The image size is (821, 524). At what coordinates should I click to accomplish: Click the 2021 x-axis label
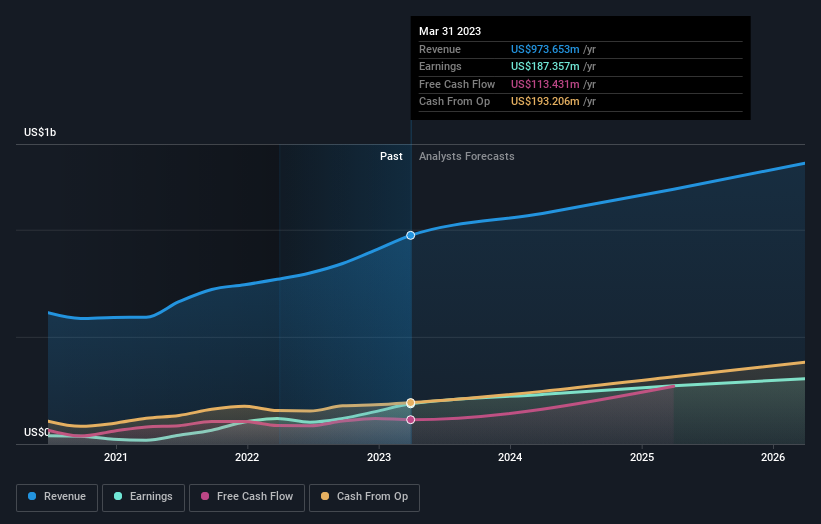[x=116, y=457]
